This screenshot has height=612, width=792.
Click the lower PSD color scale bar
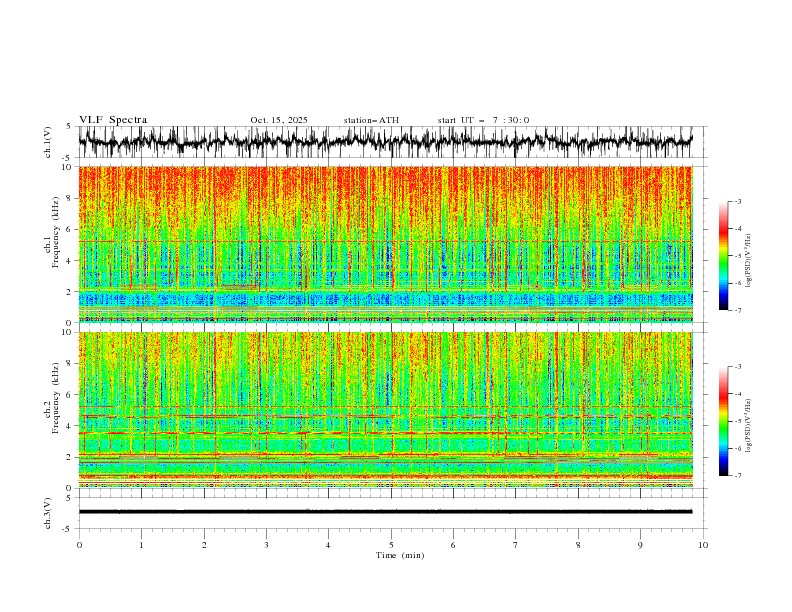(x=723, y=421)
